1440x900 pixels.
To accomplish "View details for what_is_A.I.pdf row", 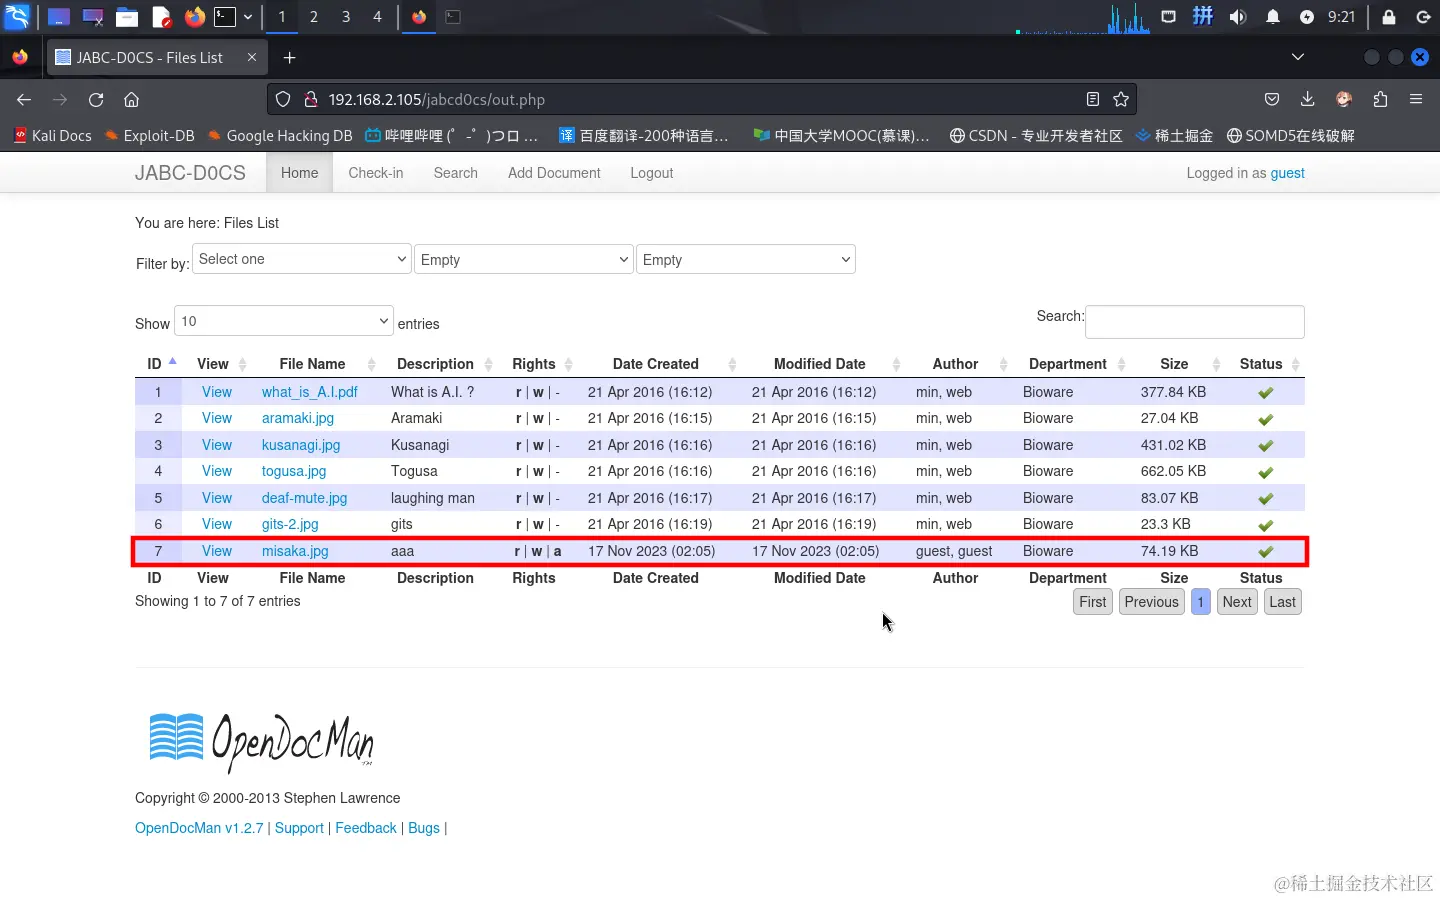I will tap(216, 392).
